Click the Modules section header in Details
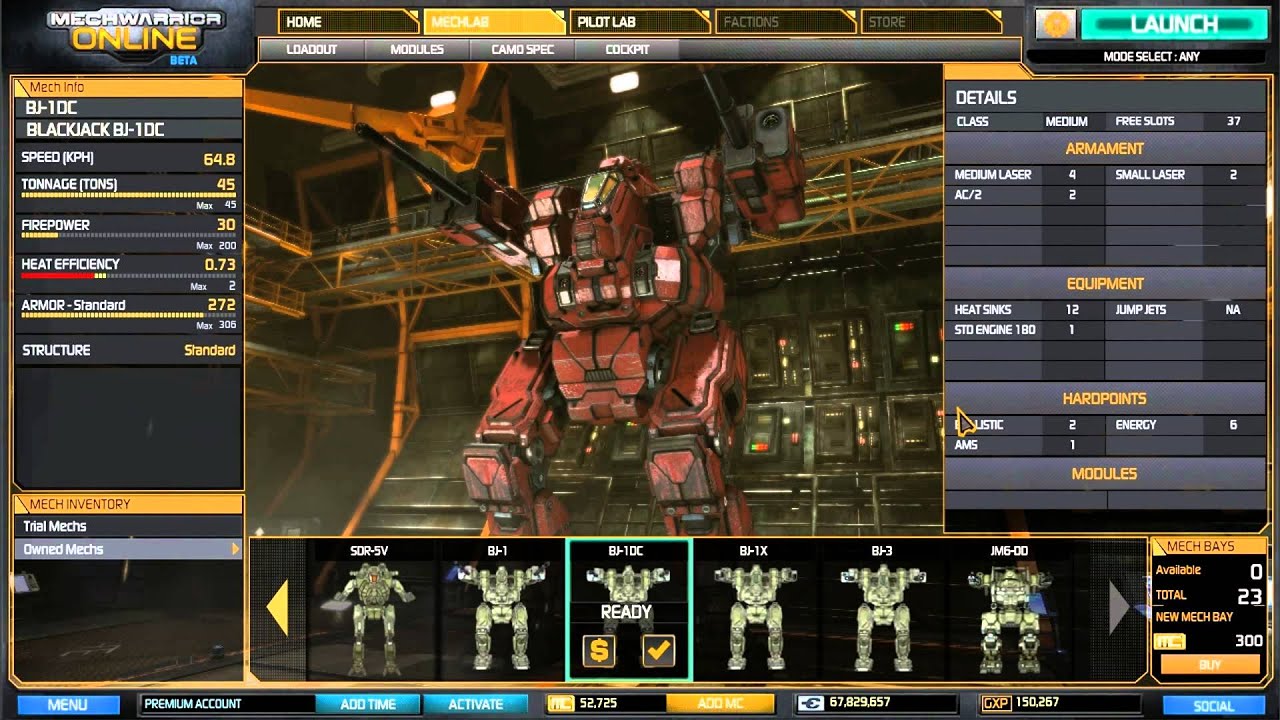The width and height of the screenshot is (1280, 720). (x=1104, y=474)
